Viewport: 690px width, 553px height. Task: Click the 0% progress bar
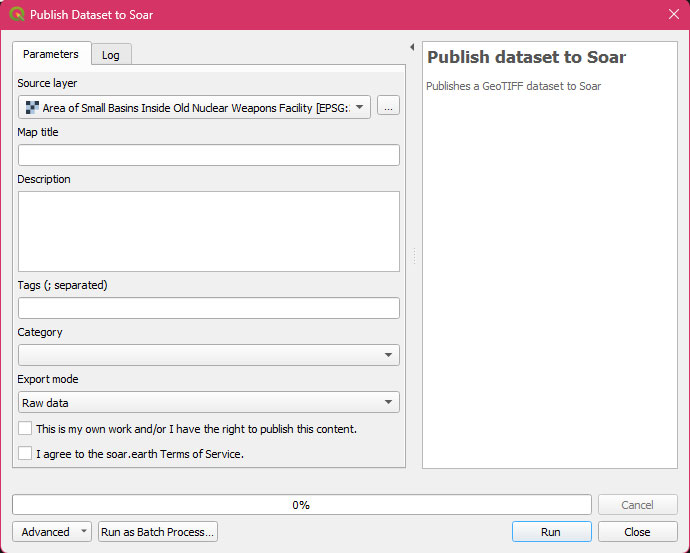(x=302, y=505)
